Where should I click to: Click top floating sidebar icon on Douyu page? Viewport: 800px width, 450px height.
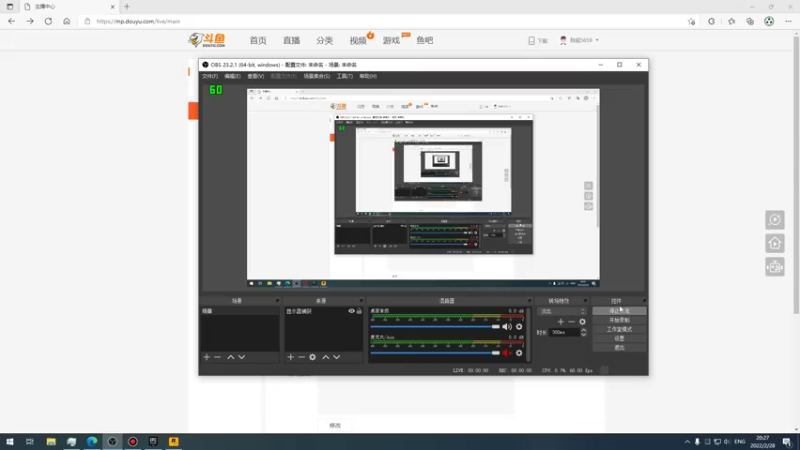(775, 220)
